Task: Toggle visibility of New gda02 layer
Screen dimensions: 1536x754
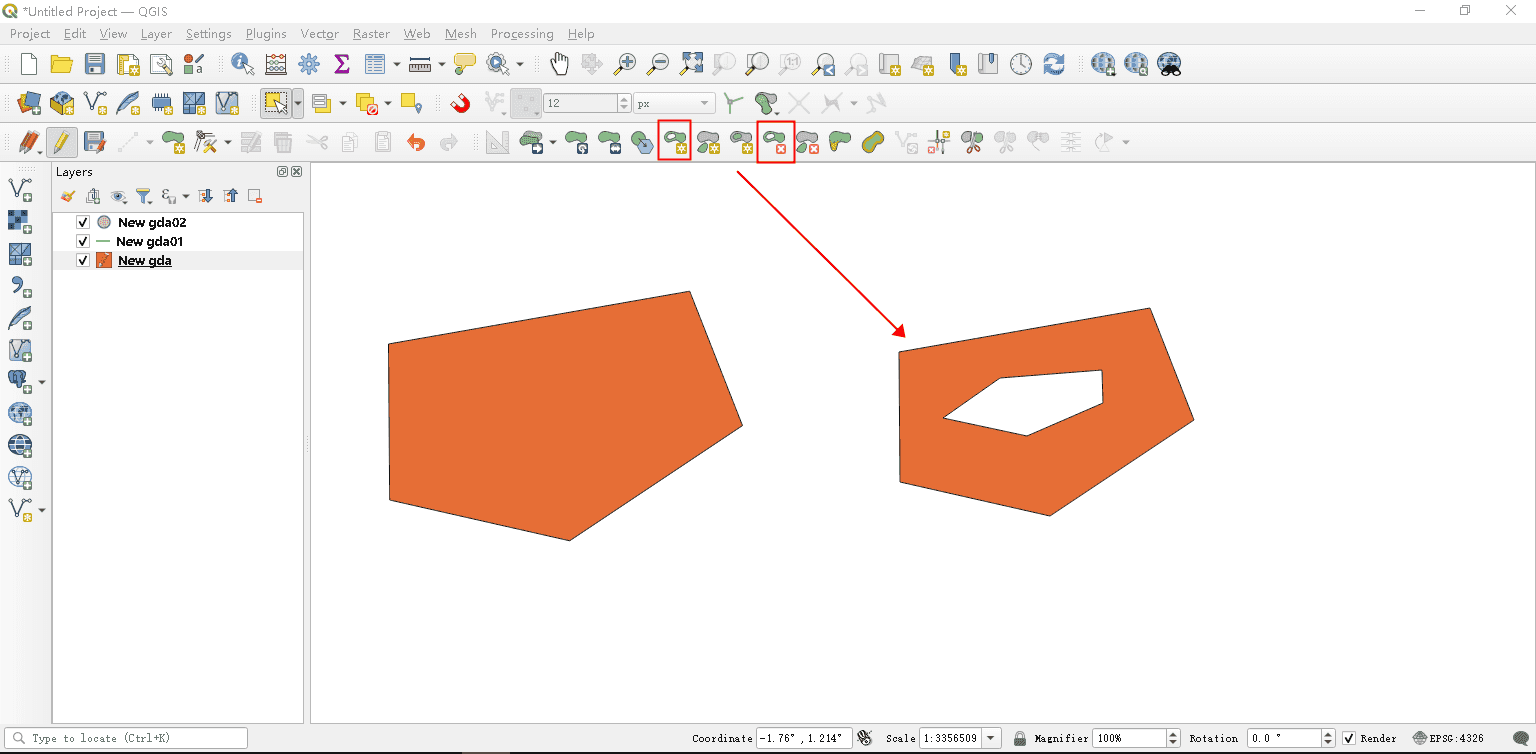Action: point(83,222)
